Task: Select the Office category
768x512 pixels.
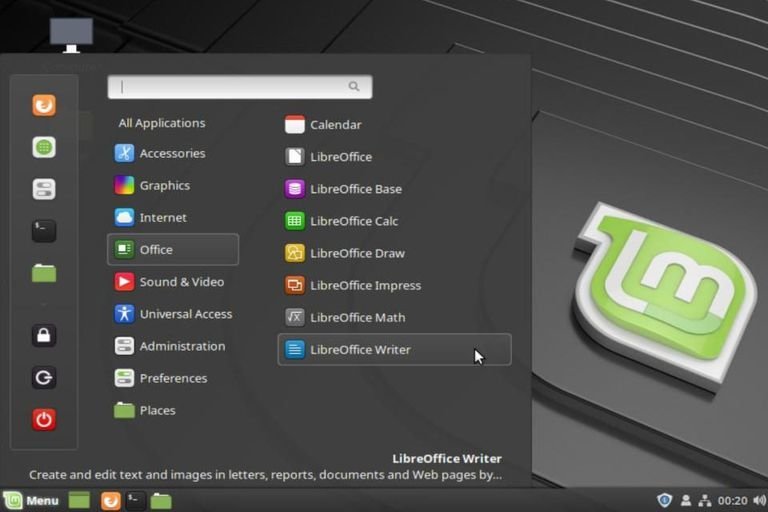Action: [x=173, y=250]
